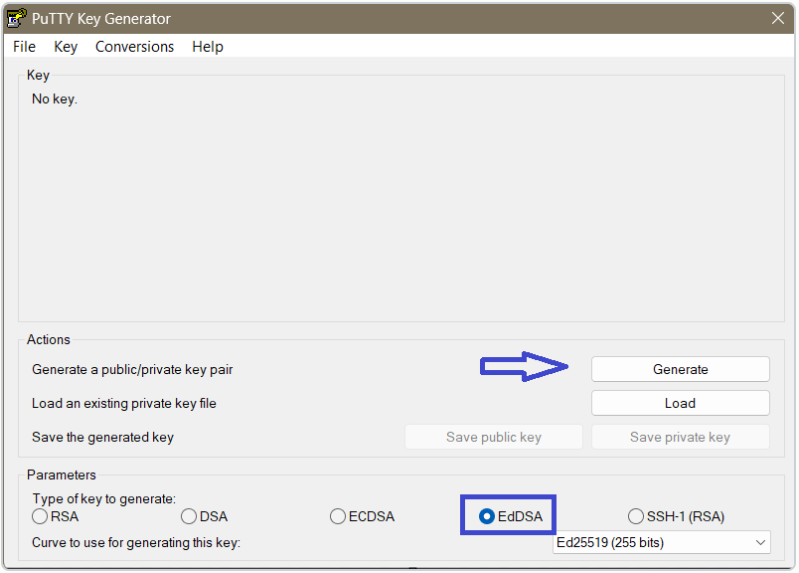Image resolution: width=799 pixels, height=573 pixels.
Task: Click the Load button
Action: [x=680, y=403]
